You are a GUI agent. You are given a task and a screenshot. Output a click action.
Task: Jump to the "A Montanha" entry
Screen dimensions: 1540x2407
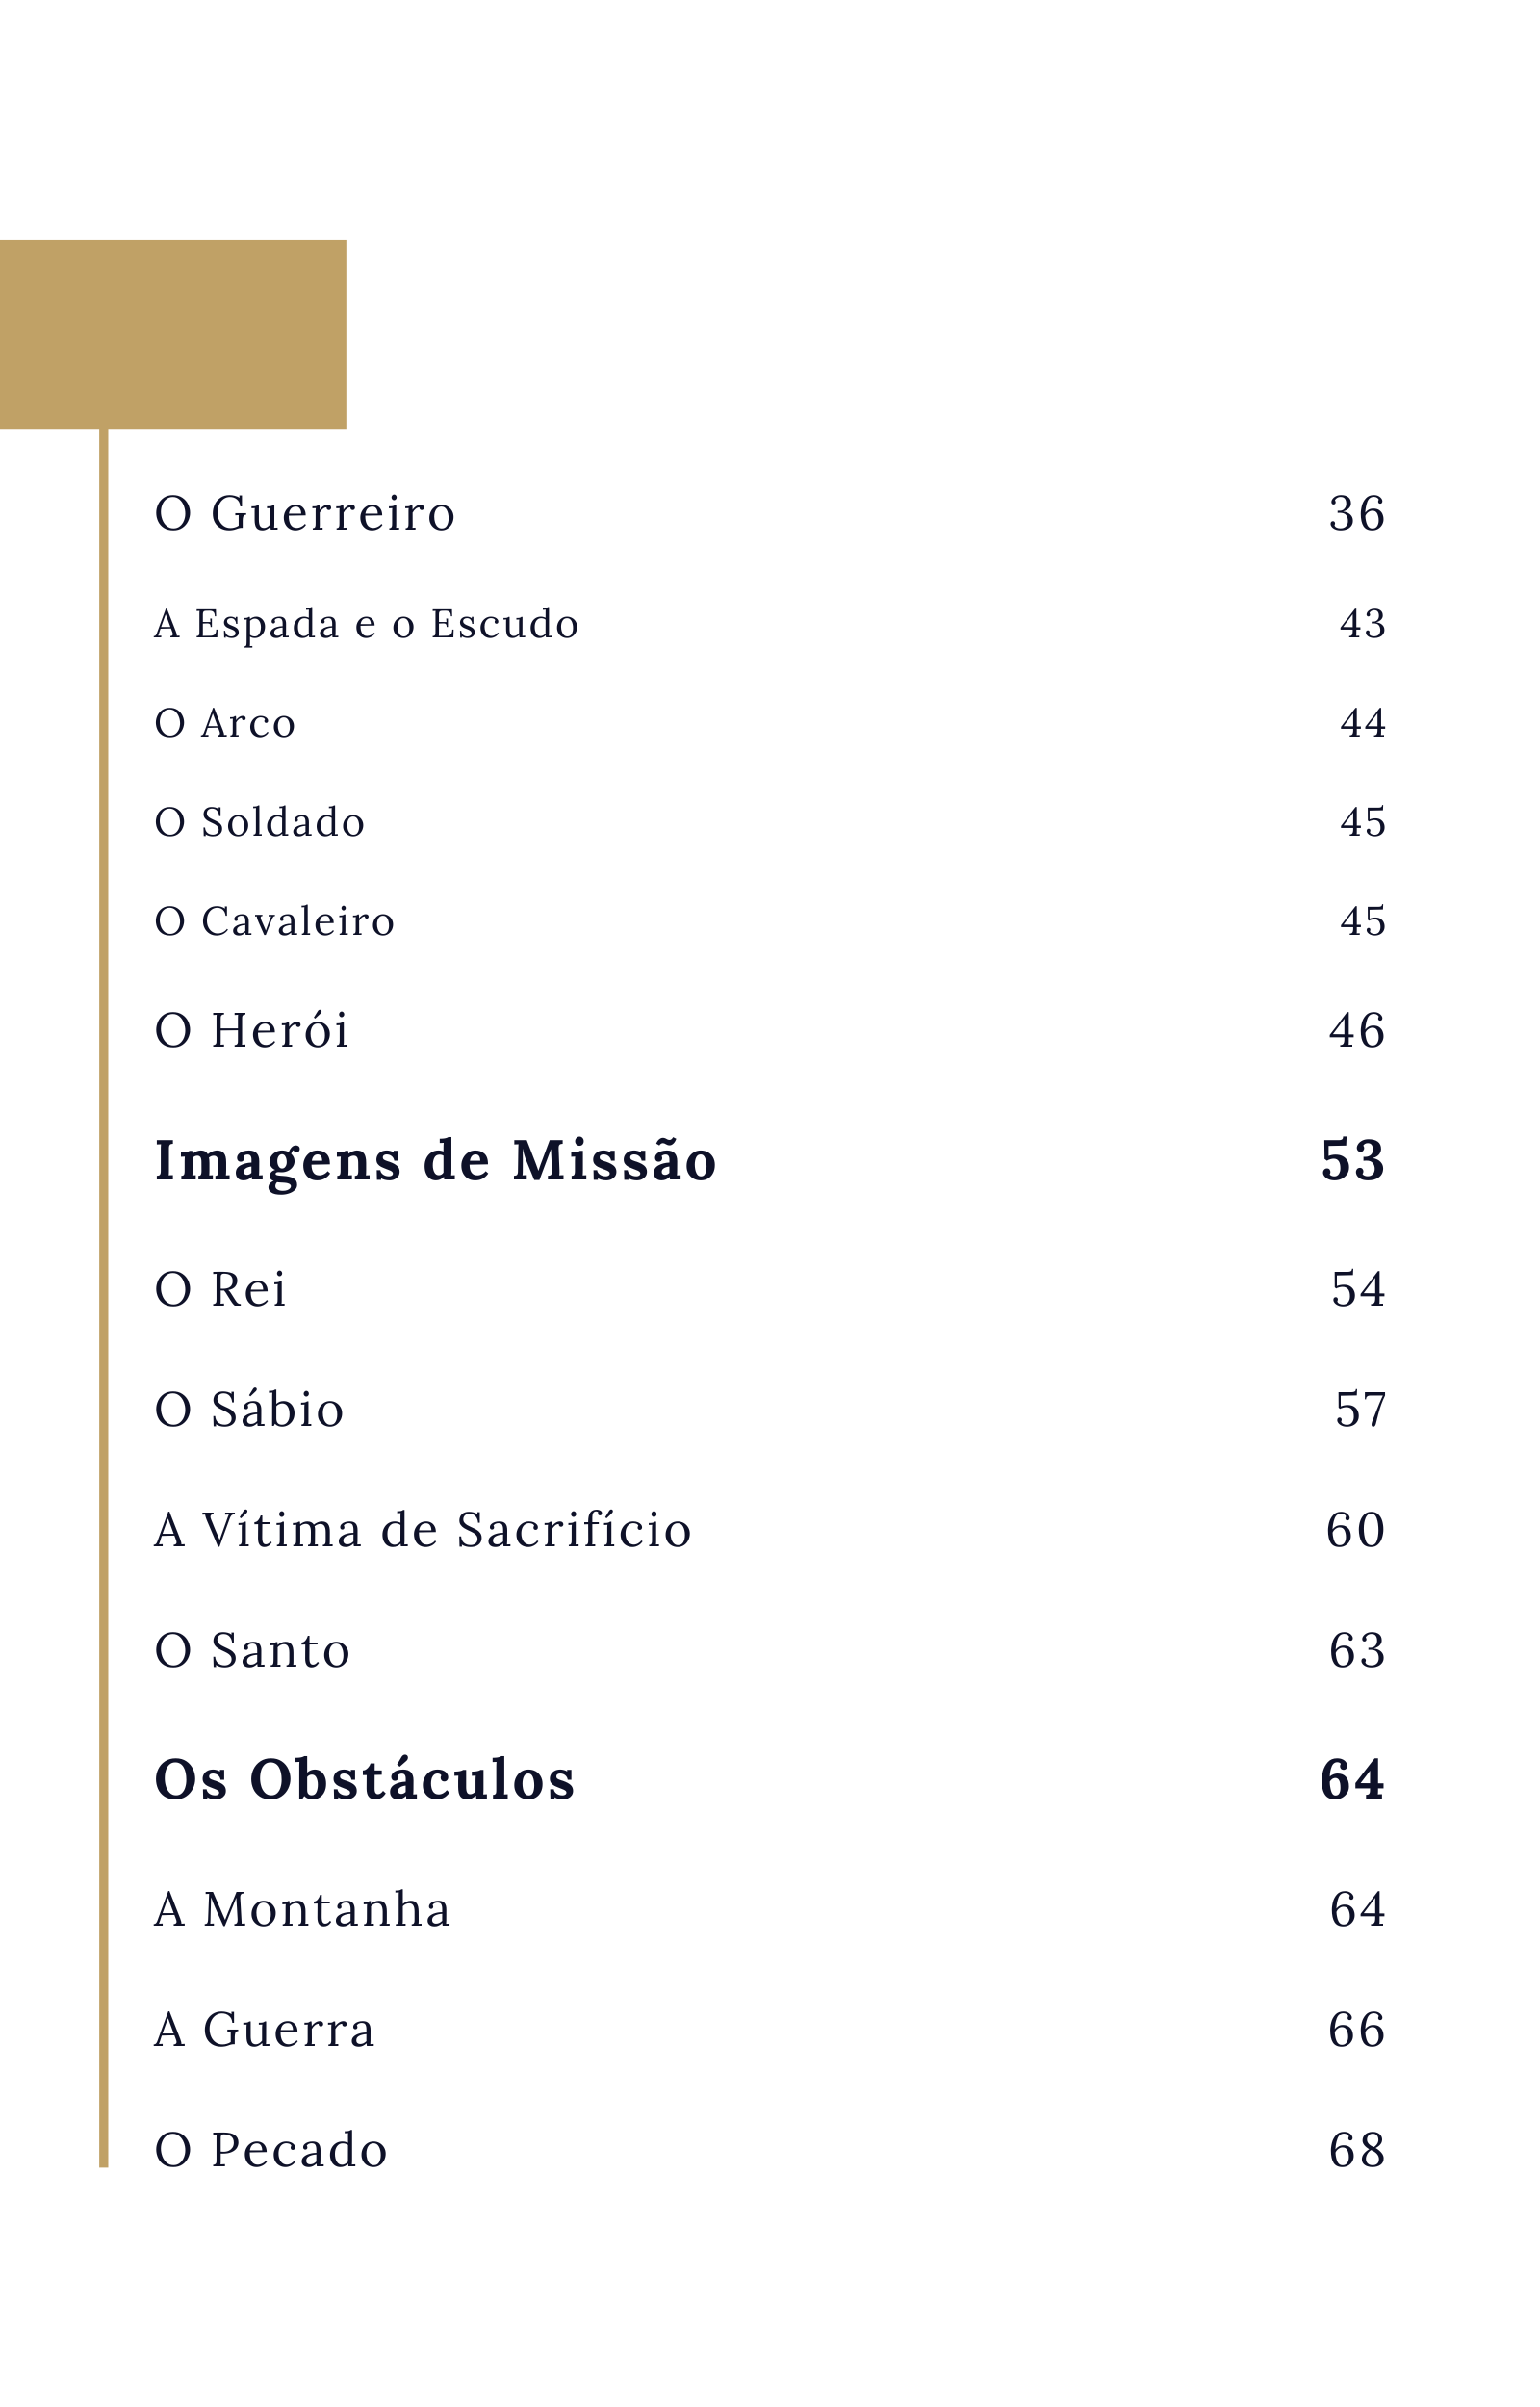[x=302, y=1909]
